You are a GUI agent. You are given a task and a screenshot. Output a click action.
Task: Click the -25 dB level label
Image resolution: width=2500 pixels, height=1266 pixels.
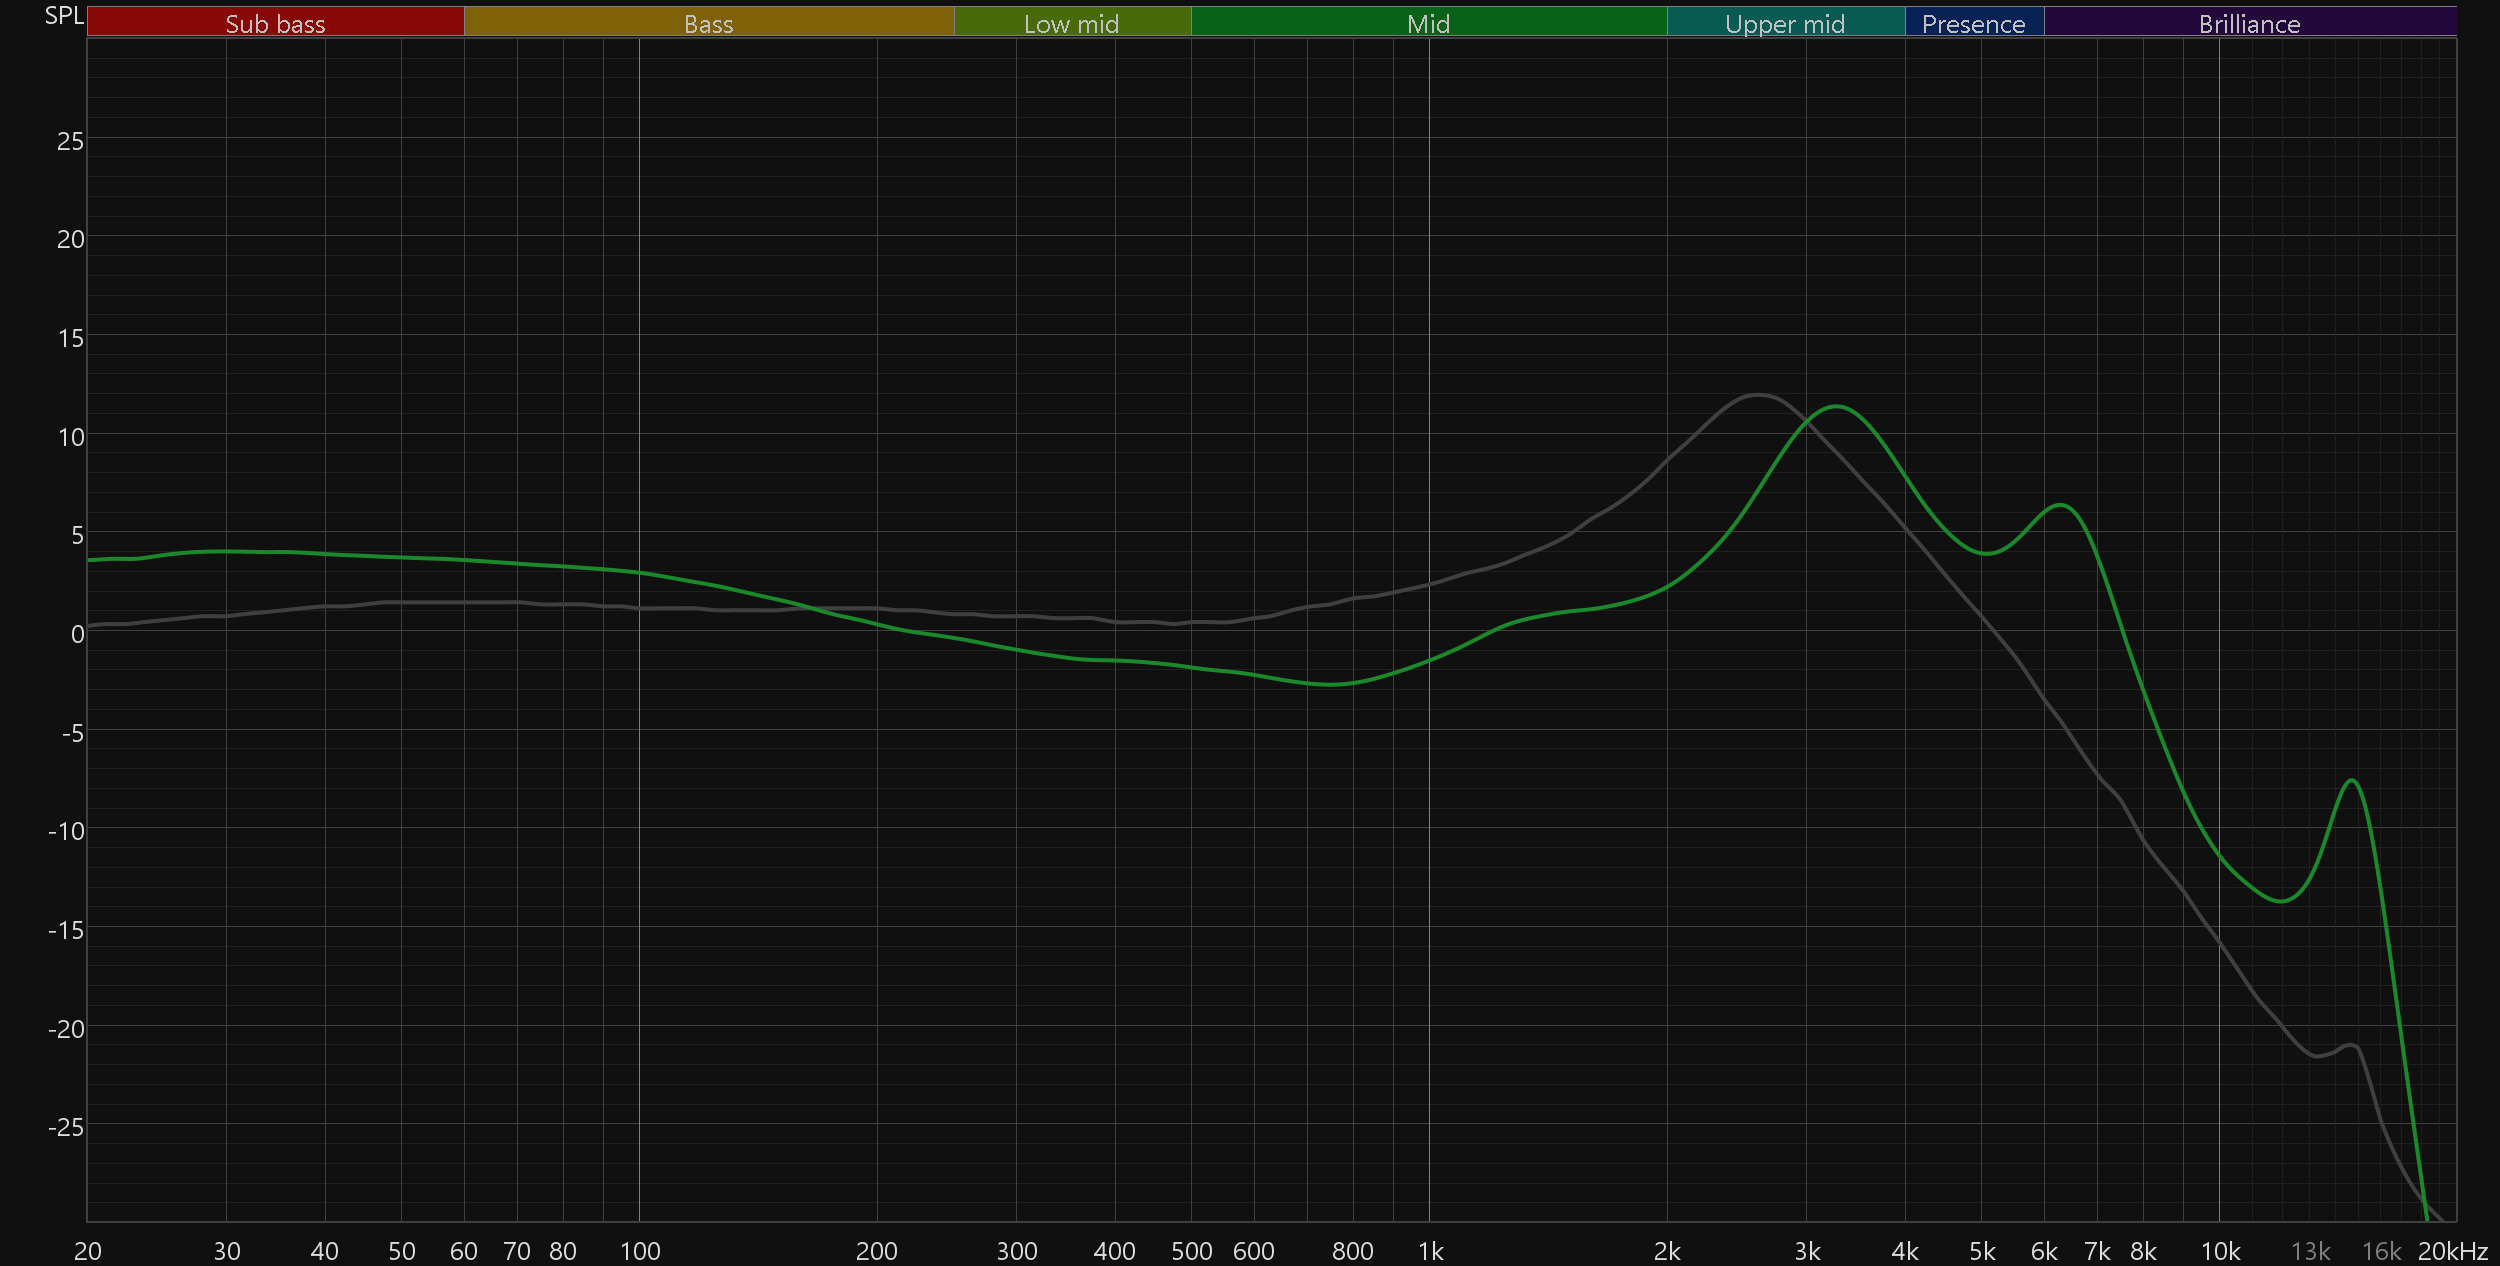pos(66,1127)
